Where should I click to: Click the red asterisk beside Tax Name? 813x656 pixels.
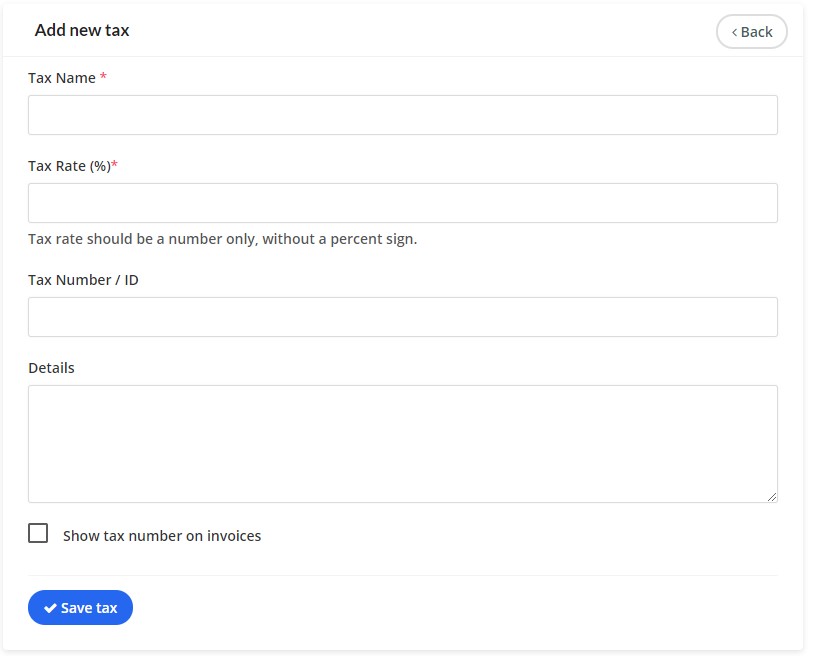tap(104, 77)
